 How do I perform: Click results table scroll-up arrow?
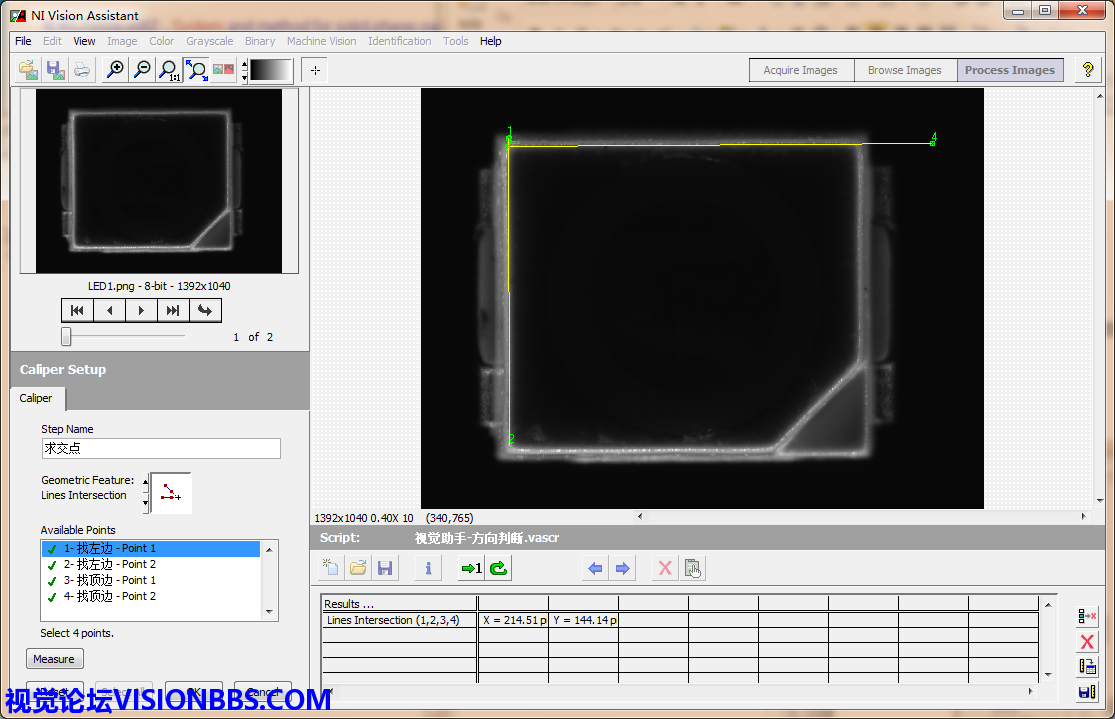coord(1048,605)
